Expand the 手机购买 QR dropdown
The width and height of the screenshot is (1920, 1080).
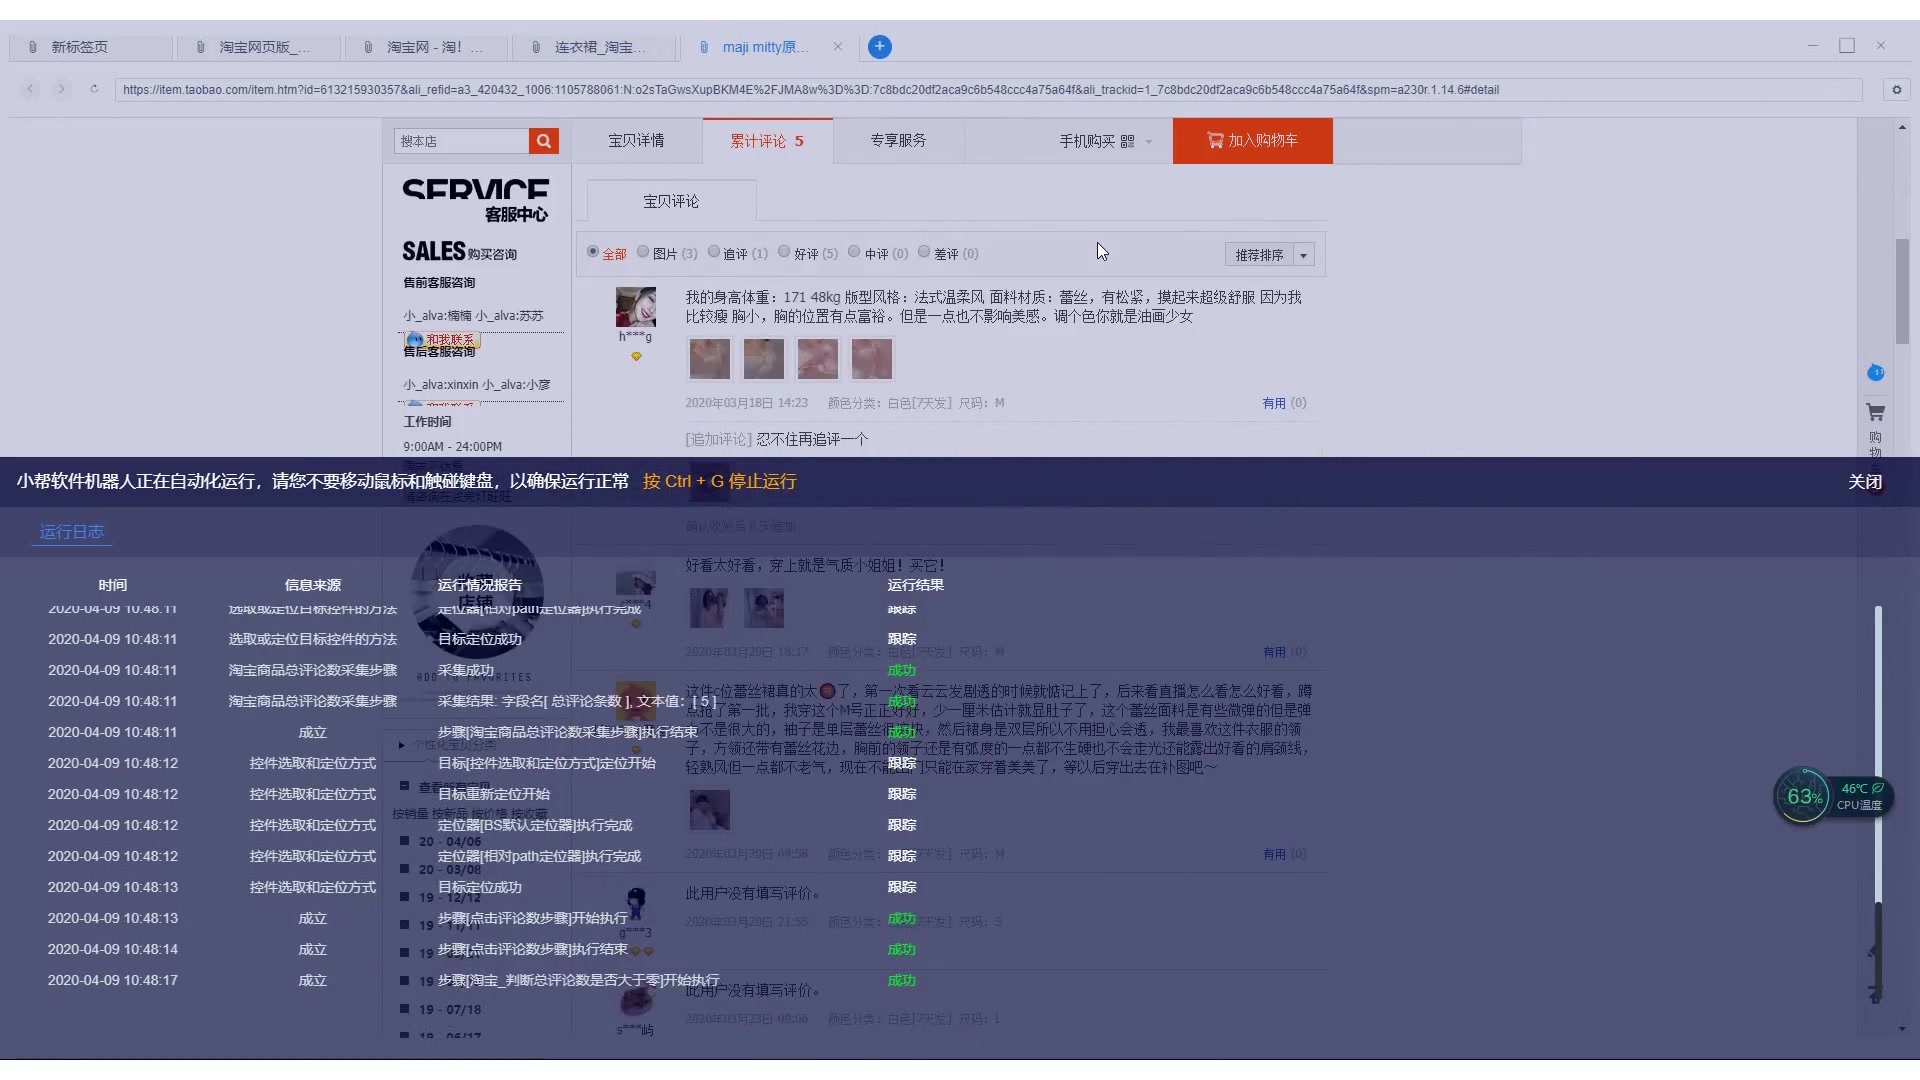1106,141
